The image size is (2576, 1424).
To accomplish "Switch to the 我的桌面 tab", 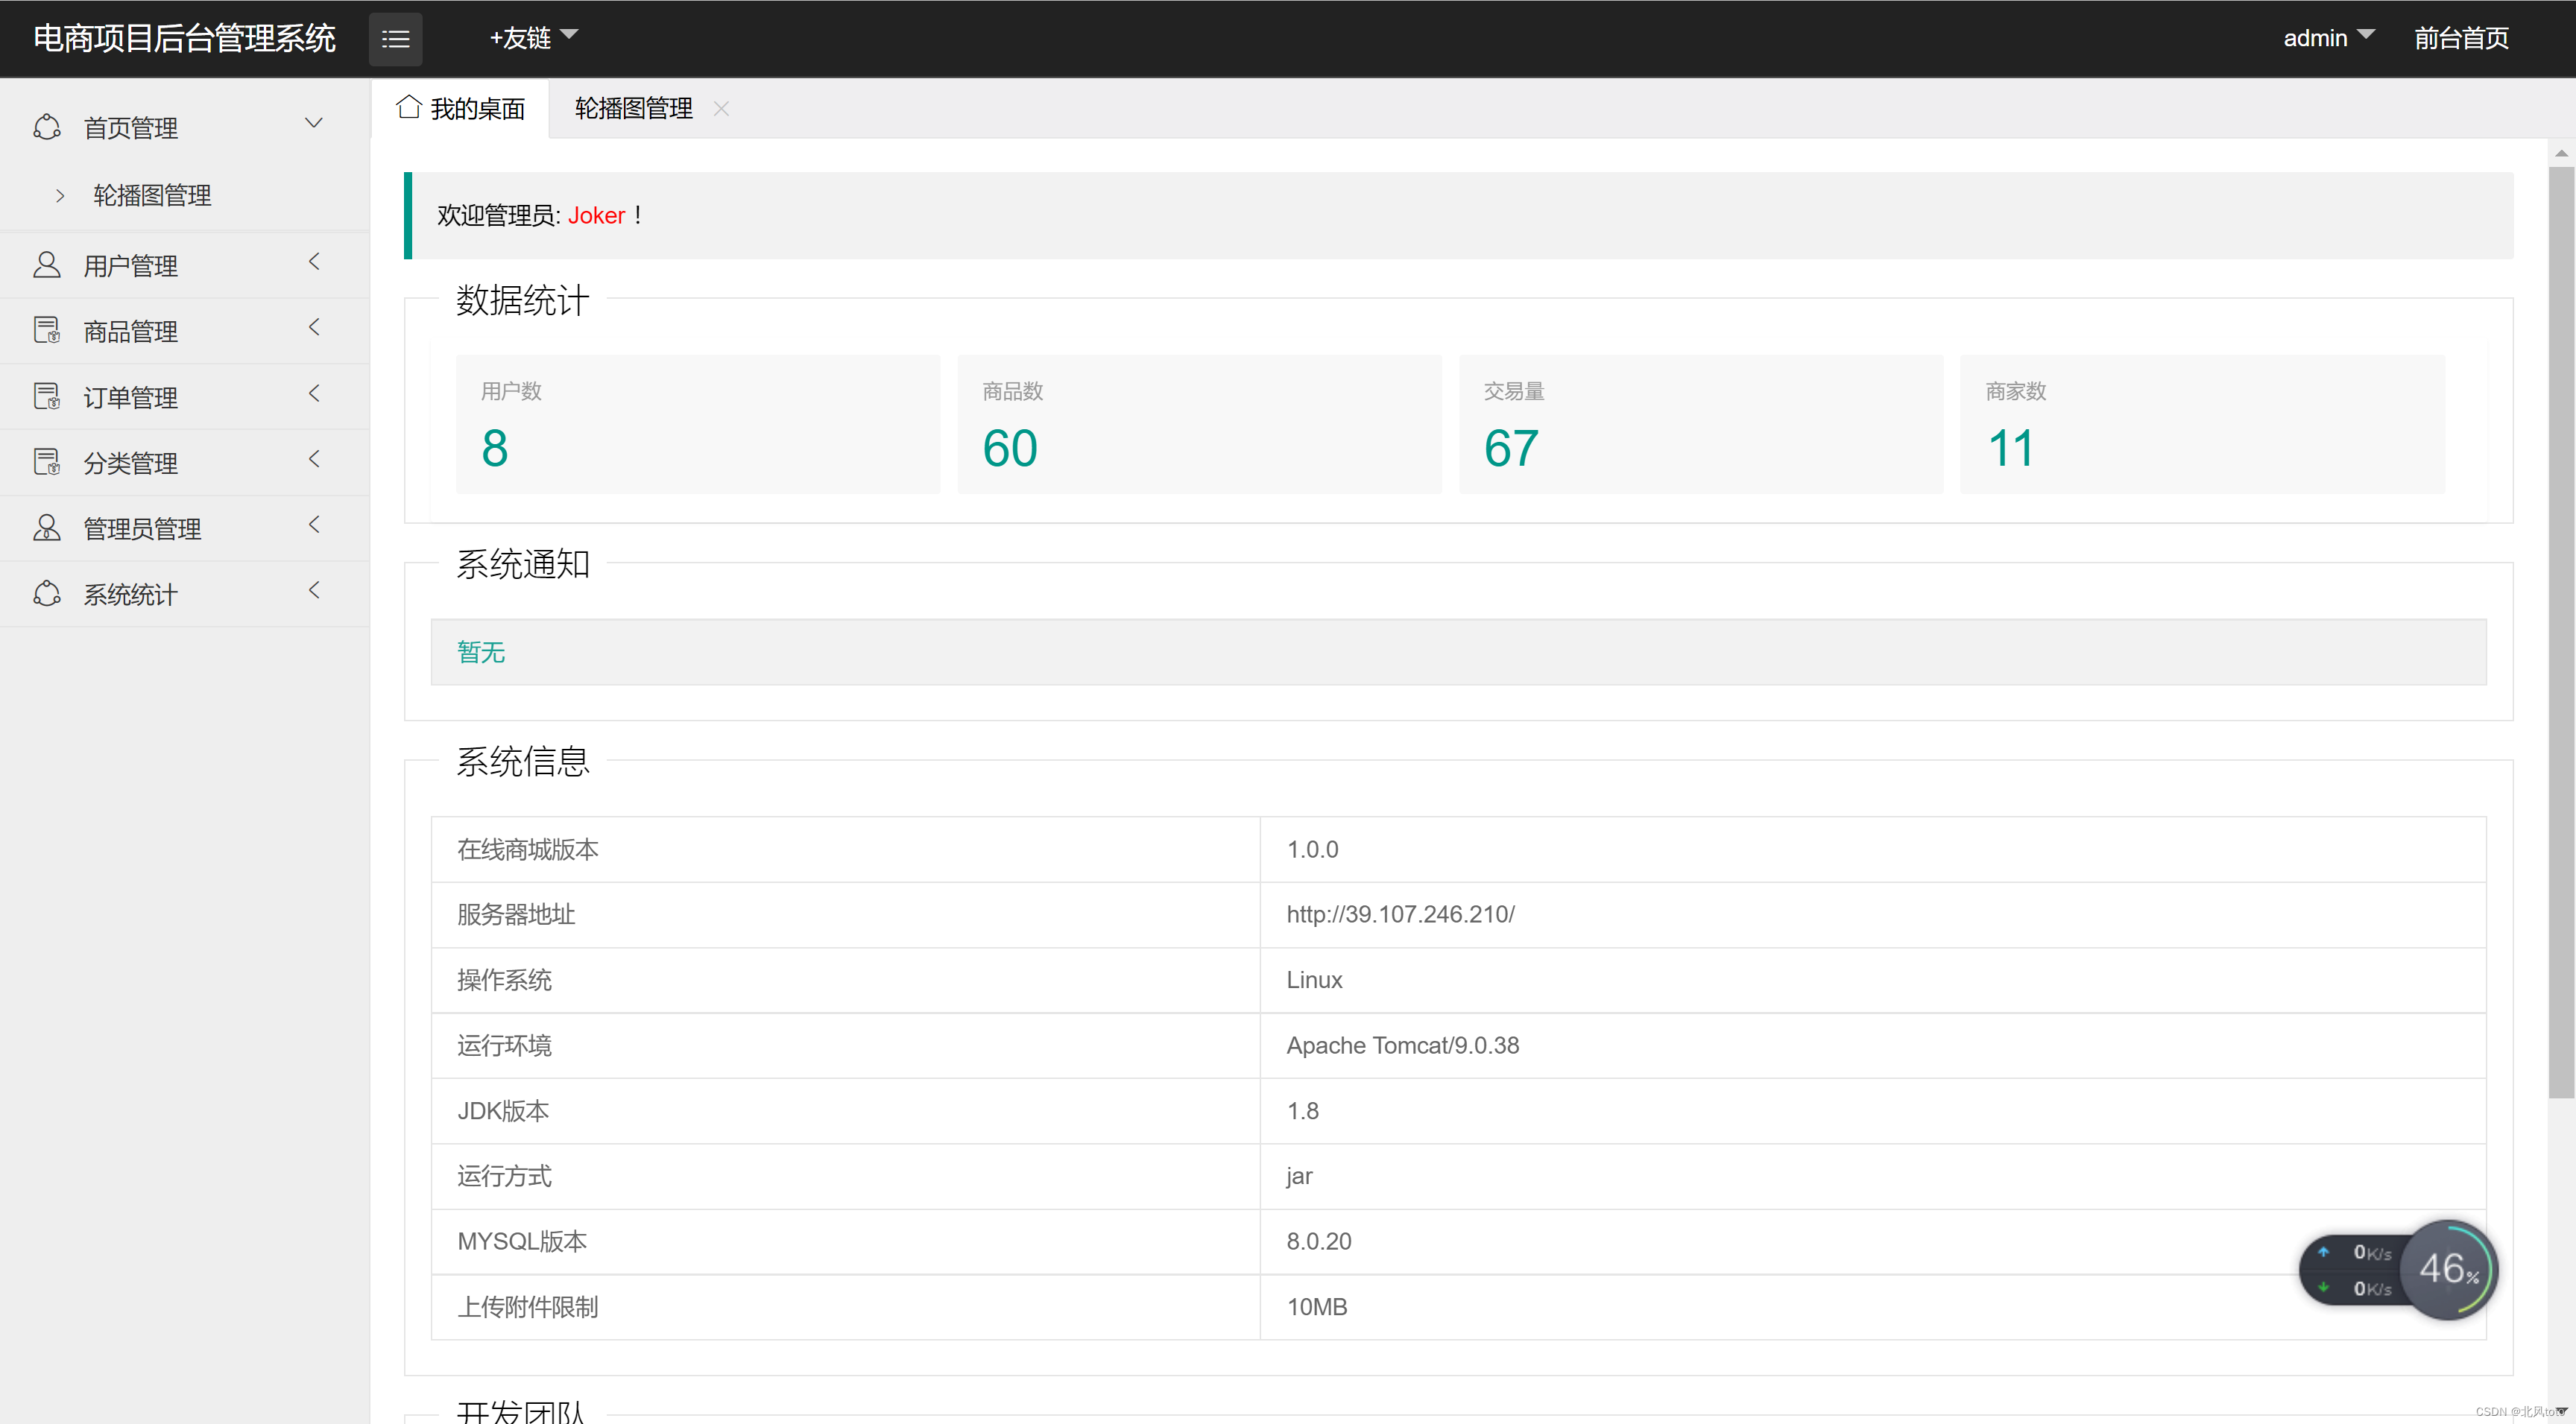I will (x=460, y=108).
